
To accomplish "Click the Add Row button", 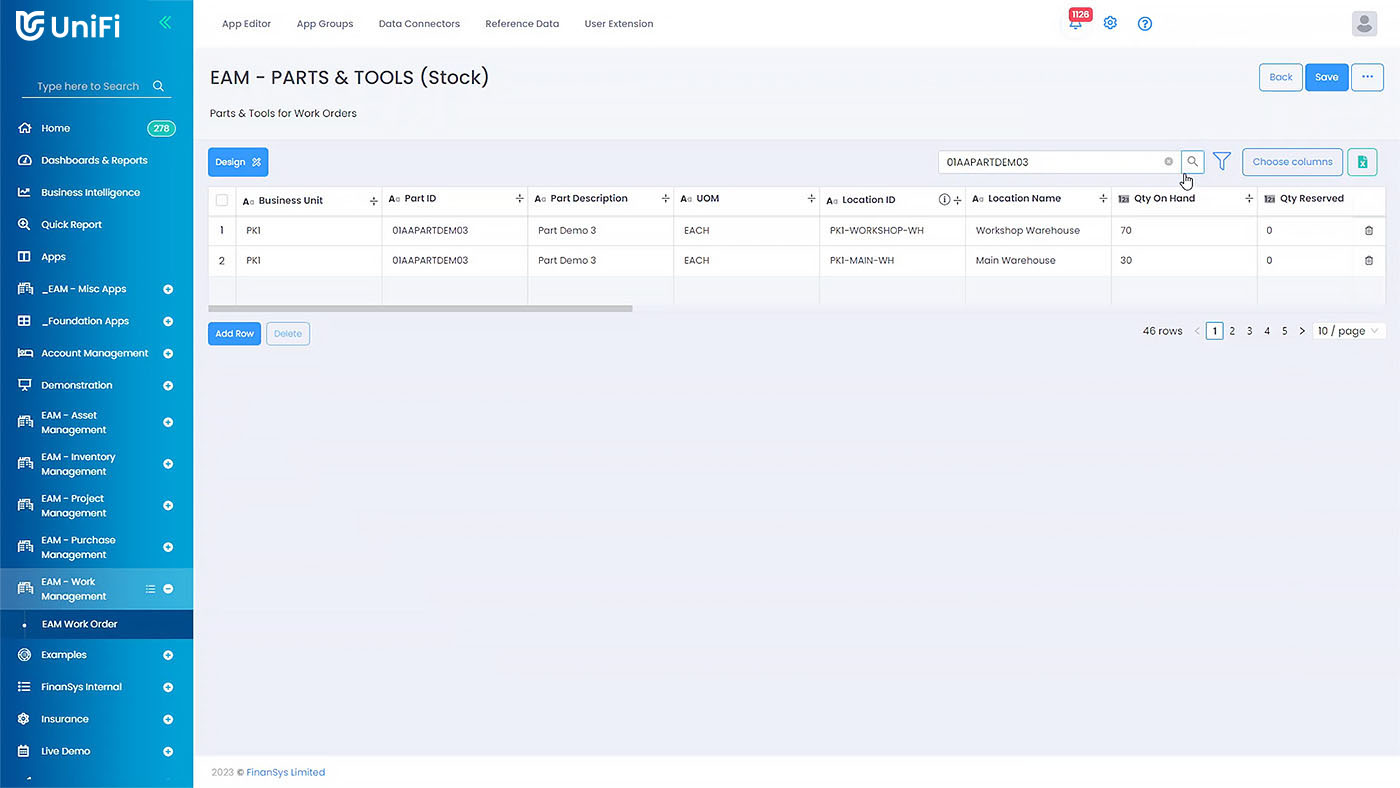I will pyautogui.click(x=234, y=334).
